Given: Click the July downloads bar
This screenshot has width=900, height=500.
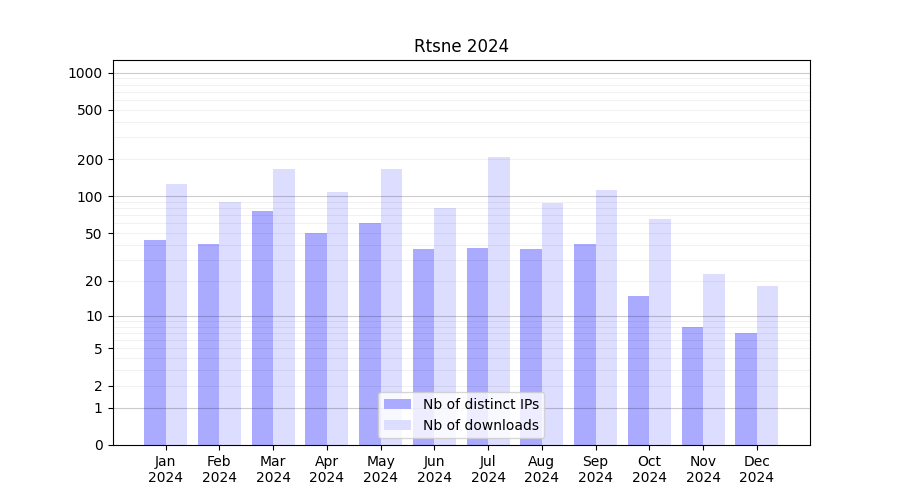Looking at the screenshot, I should (499, 300).
